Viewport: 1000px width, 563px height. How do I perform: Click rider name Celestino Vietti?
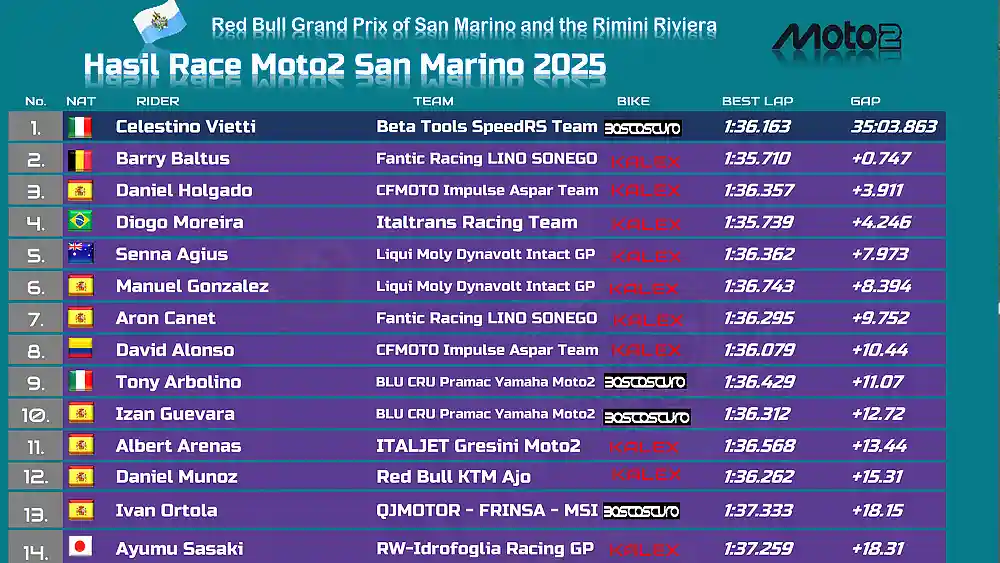[186, 126]
